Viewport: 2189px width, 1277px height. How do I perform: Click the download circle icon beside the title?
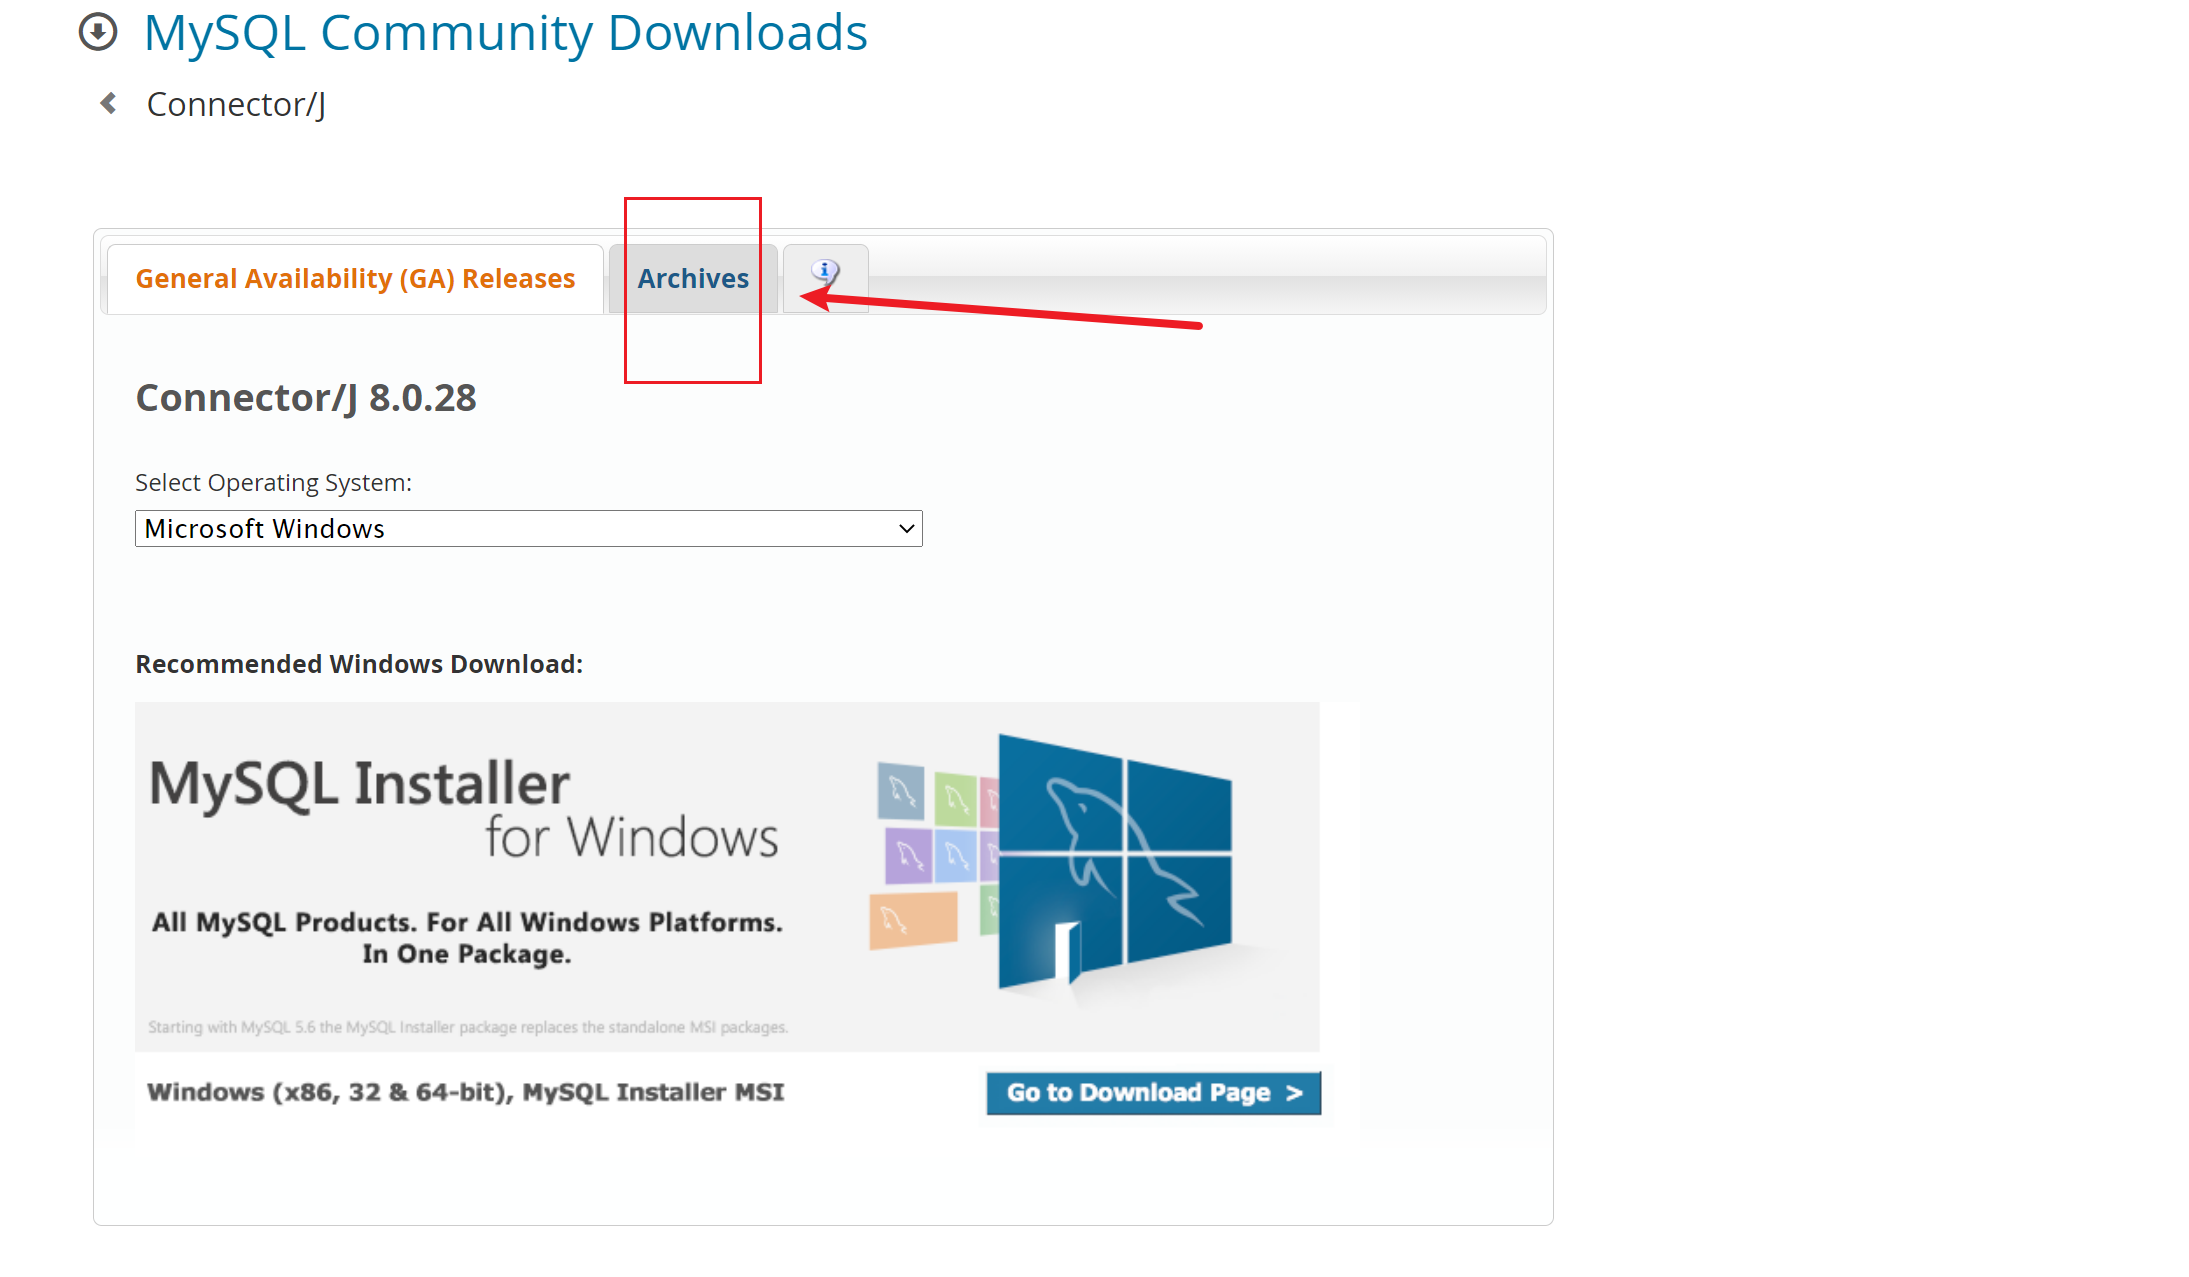click(98, 32)
